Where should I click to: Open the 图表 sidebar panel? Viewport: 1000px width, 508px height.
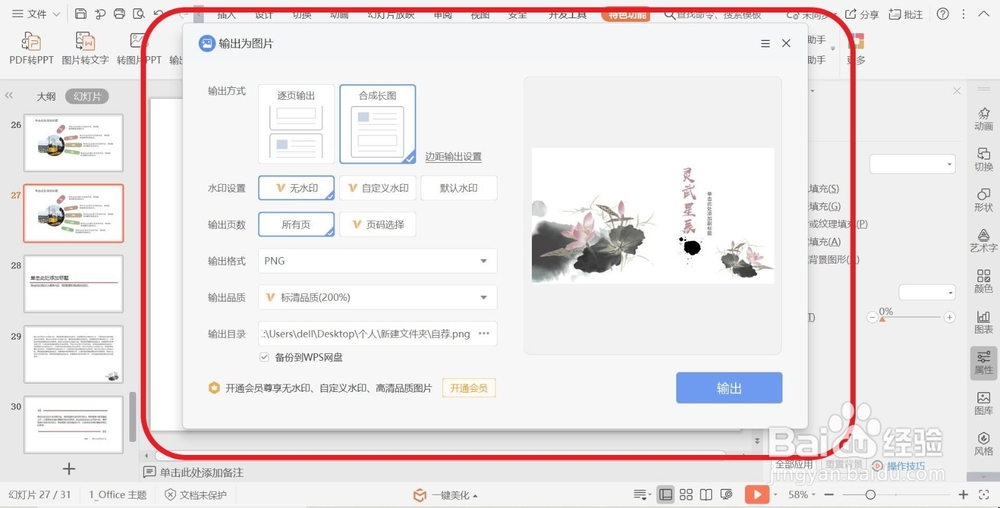coord(983,322)
